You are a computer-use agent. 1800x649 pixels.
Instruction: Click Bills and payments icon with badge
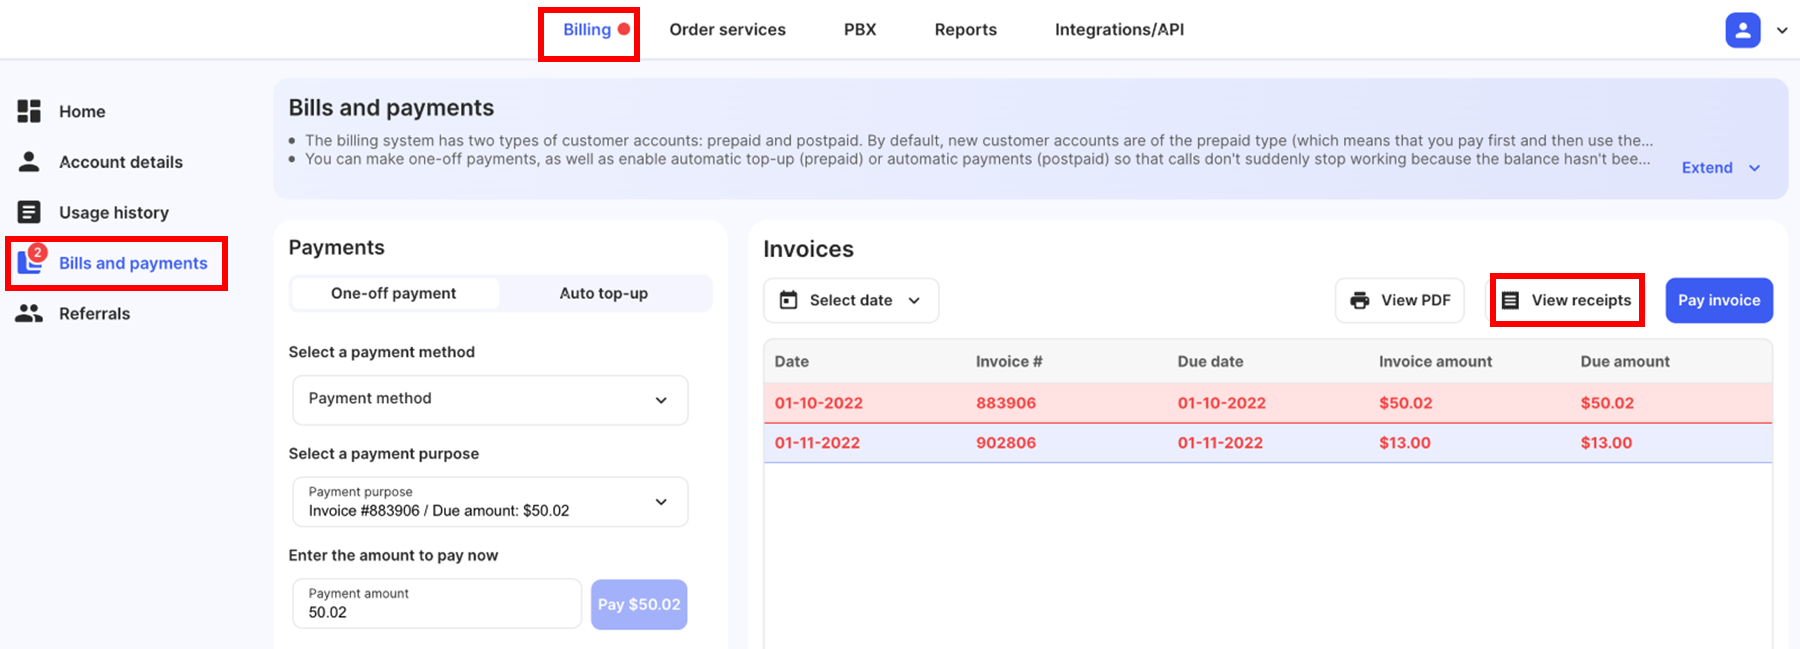[31, 261]
